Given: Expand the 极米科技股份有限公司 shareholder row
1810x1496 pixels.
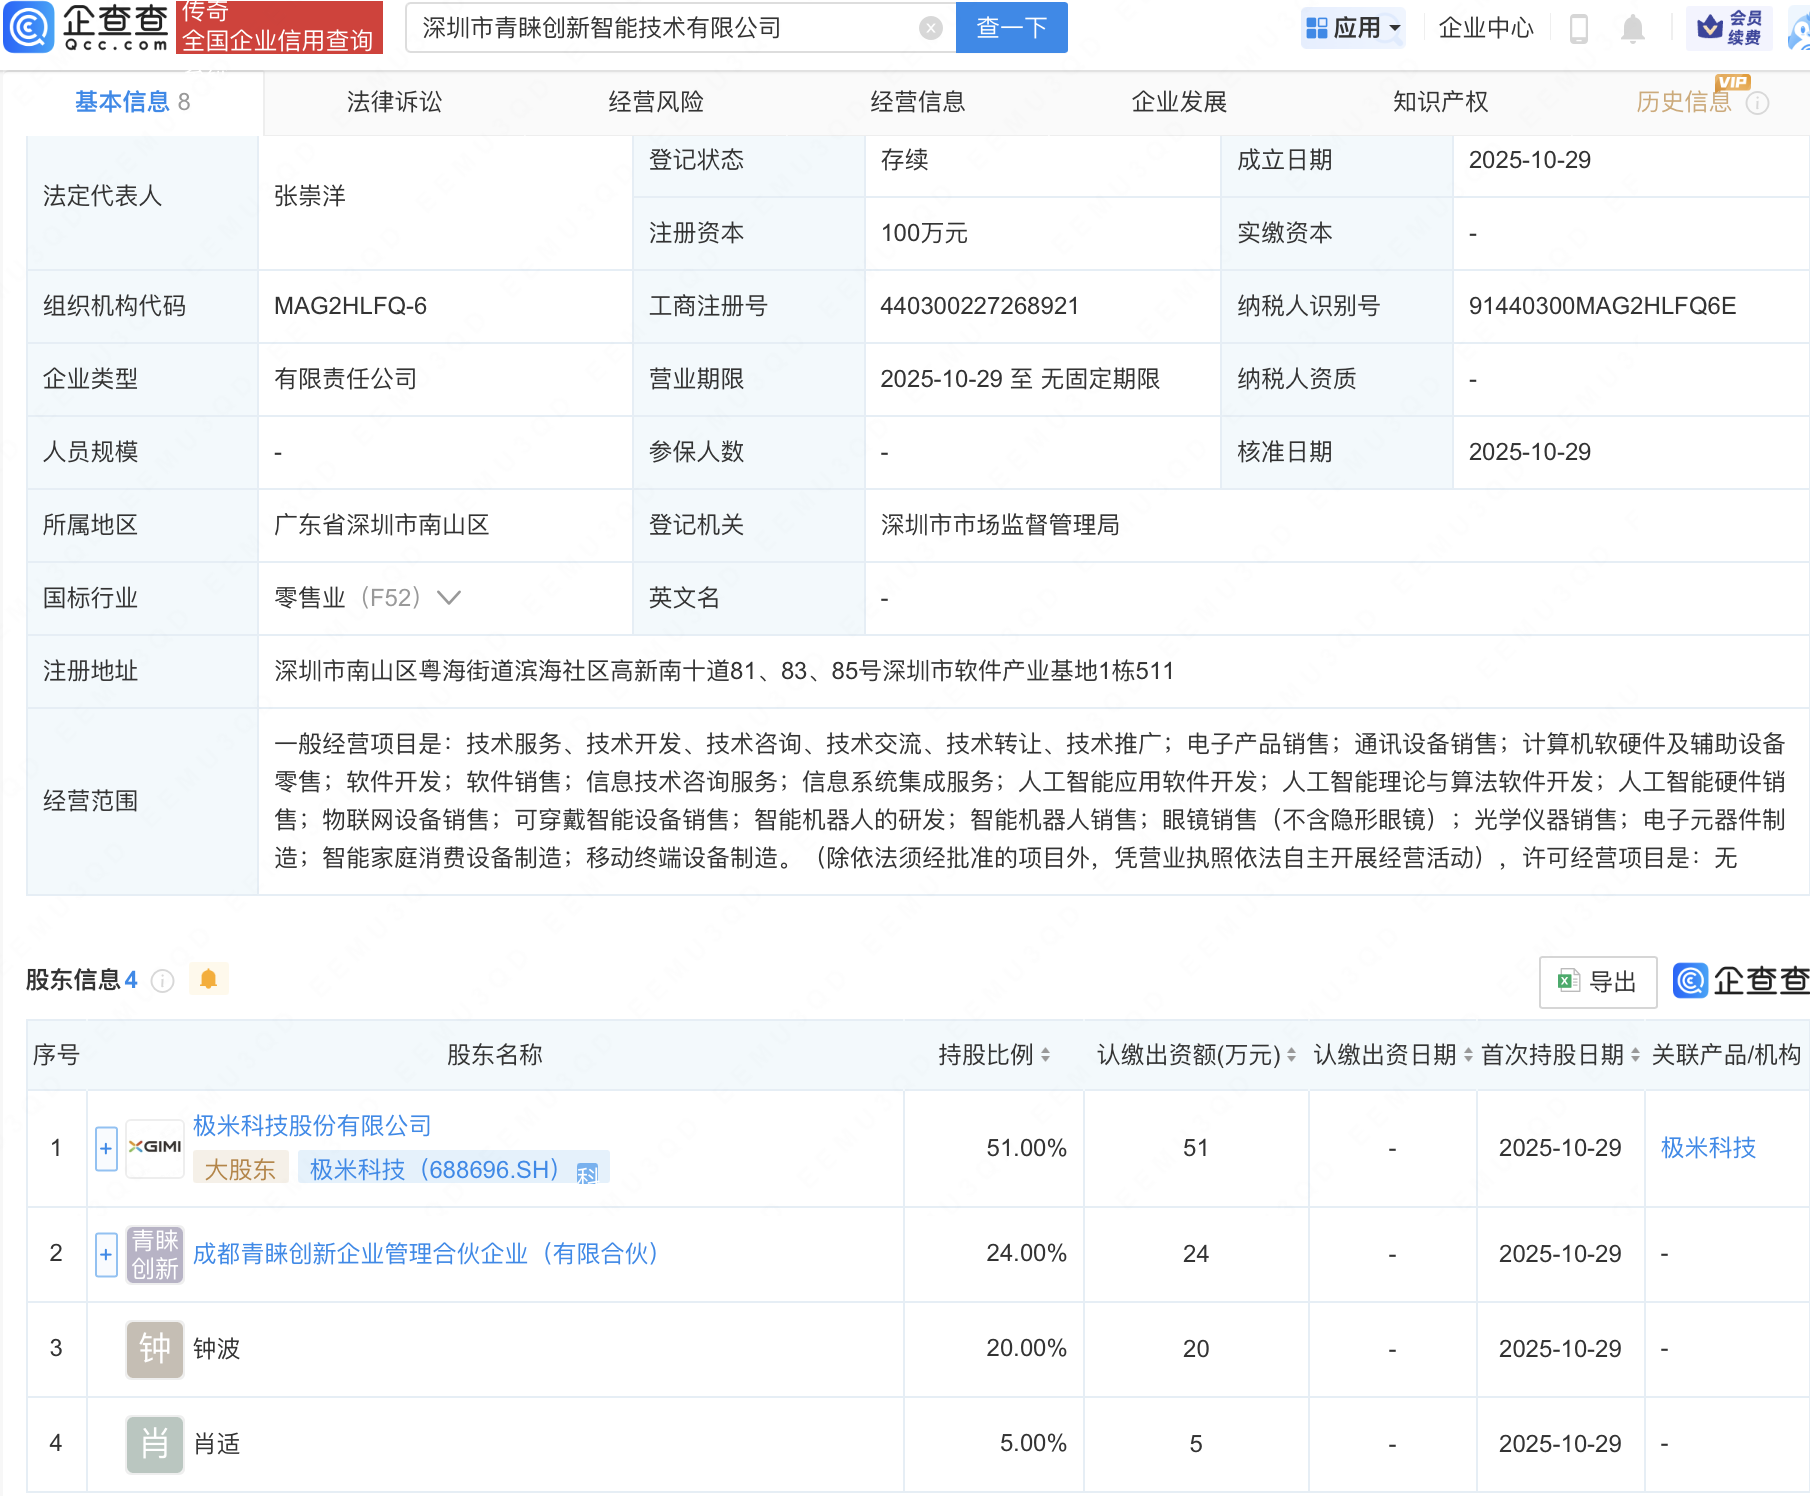Looking at the screenshot, I should click(x=105, y=1148).
